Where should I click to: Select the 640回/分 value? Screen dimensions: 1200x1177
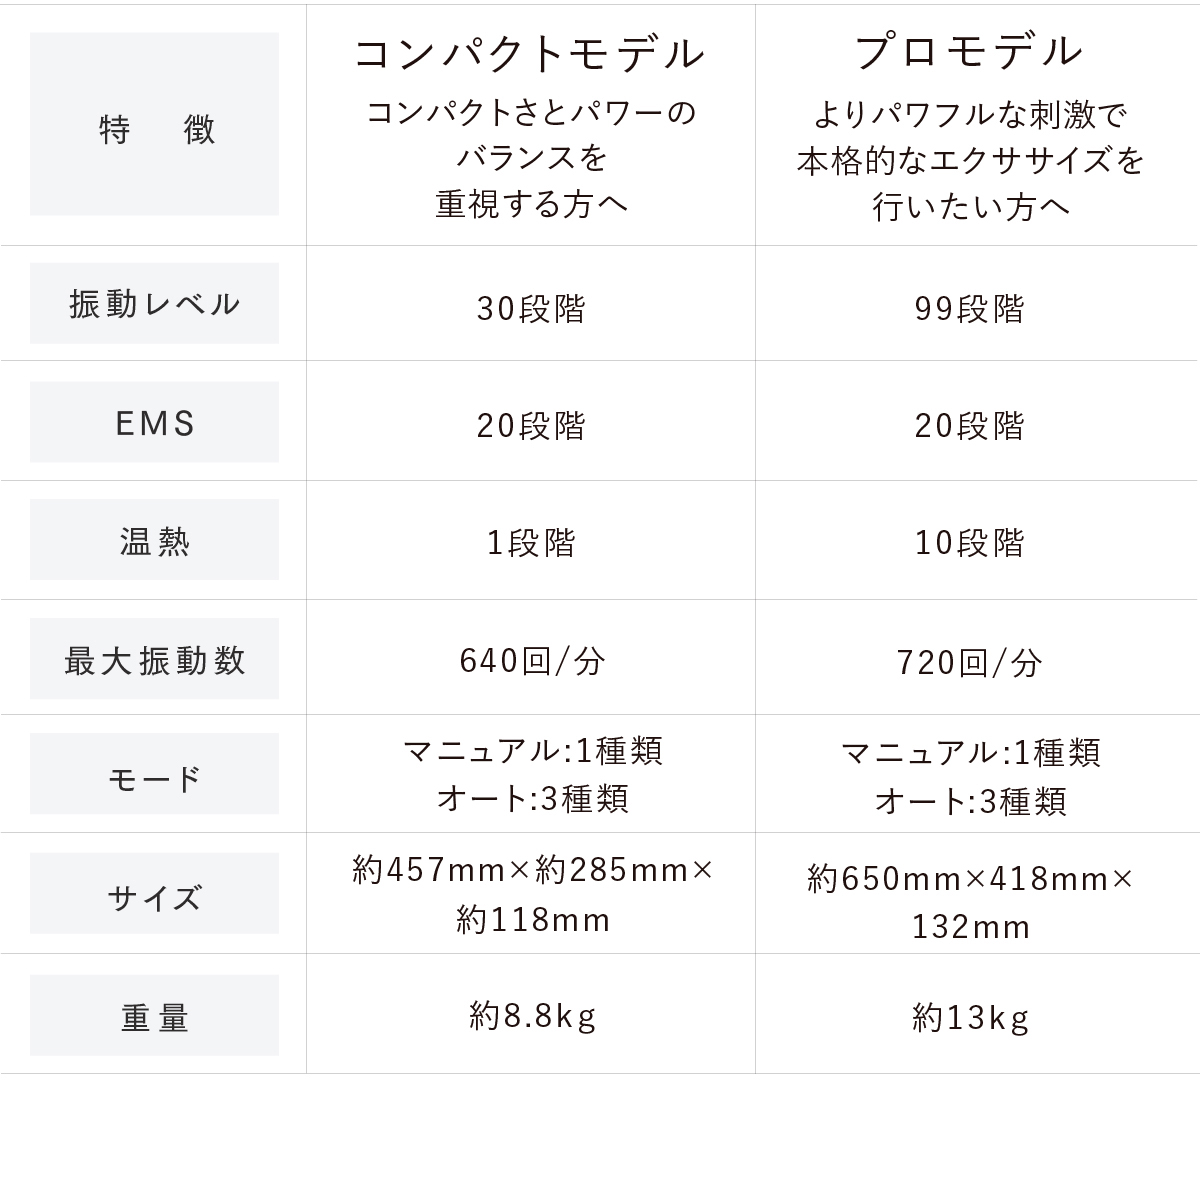point(532,661)
